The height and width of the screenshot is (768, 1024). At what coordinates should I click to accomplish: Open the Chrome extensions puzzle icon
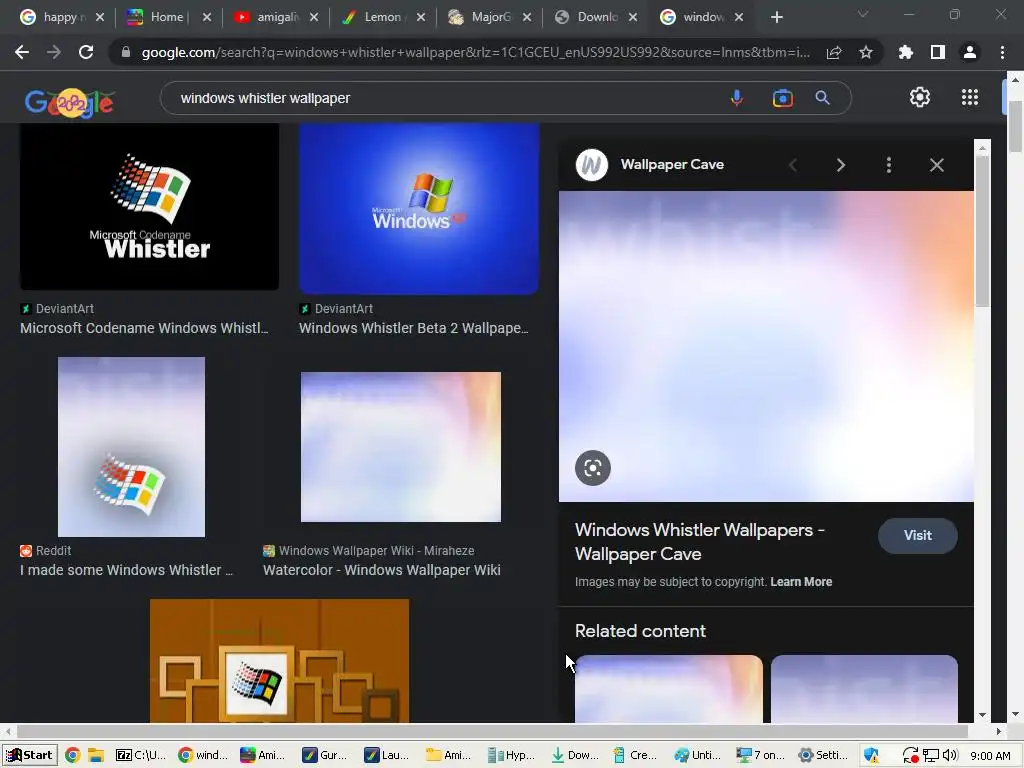click(905, 52)
